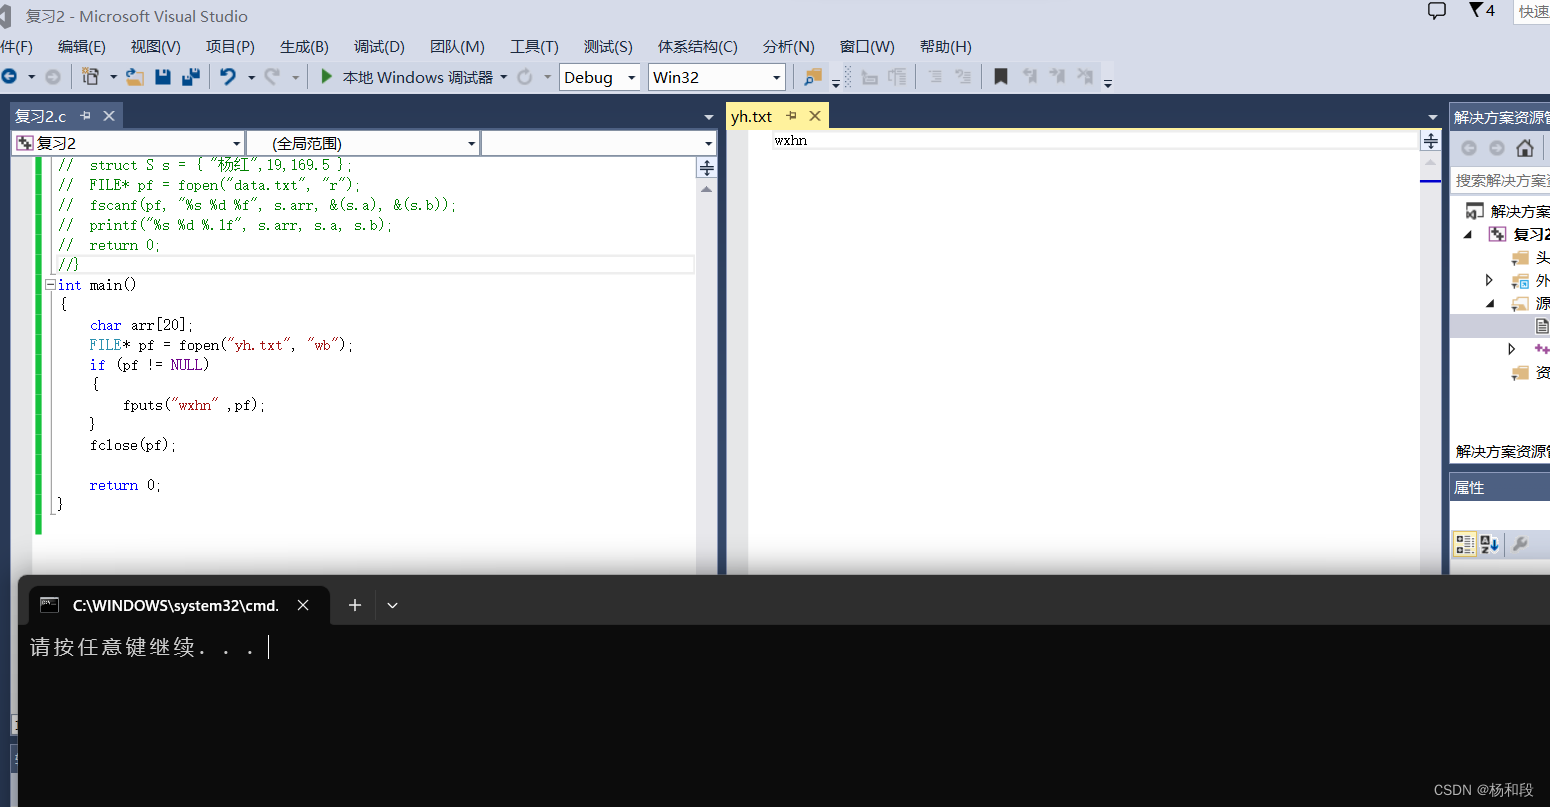Click the split handle in yh.txt editor
Screen dimensions: 1550x807
point(1431,141)
